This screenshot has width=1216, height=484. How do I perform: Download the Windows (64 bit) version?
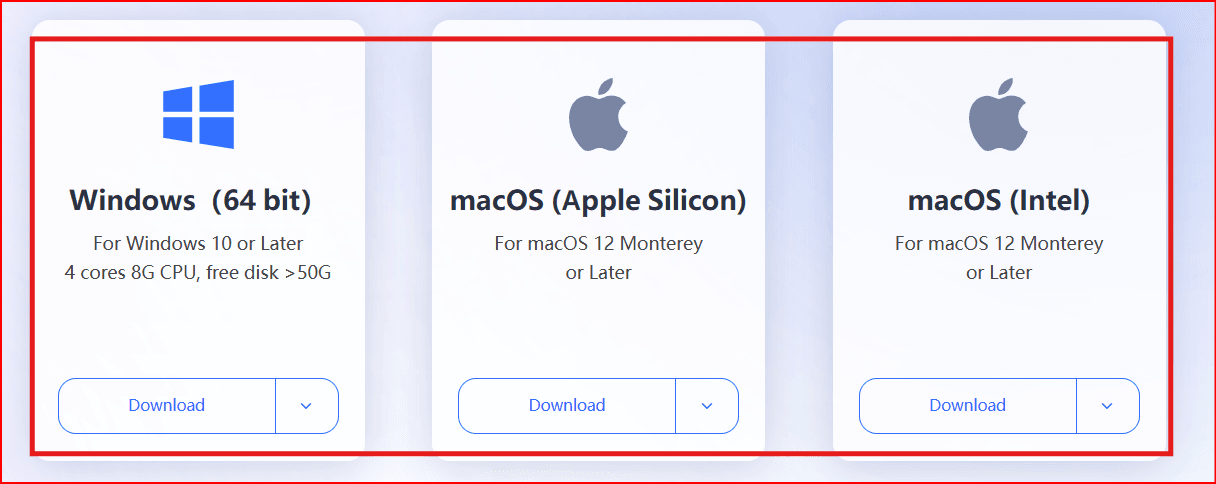(x=166, y=405)
